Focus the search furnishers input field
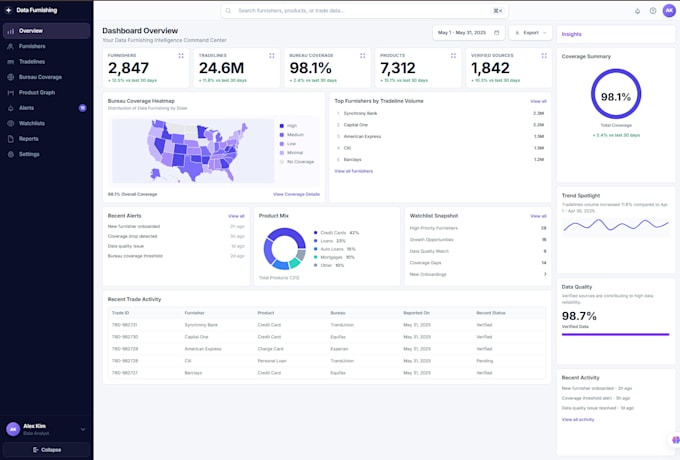The image size is (680, 460). coord(364,10)
